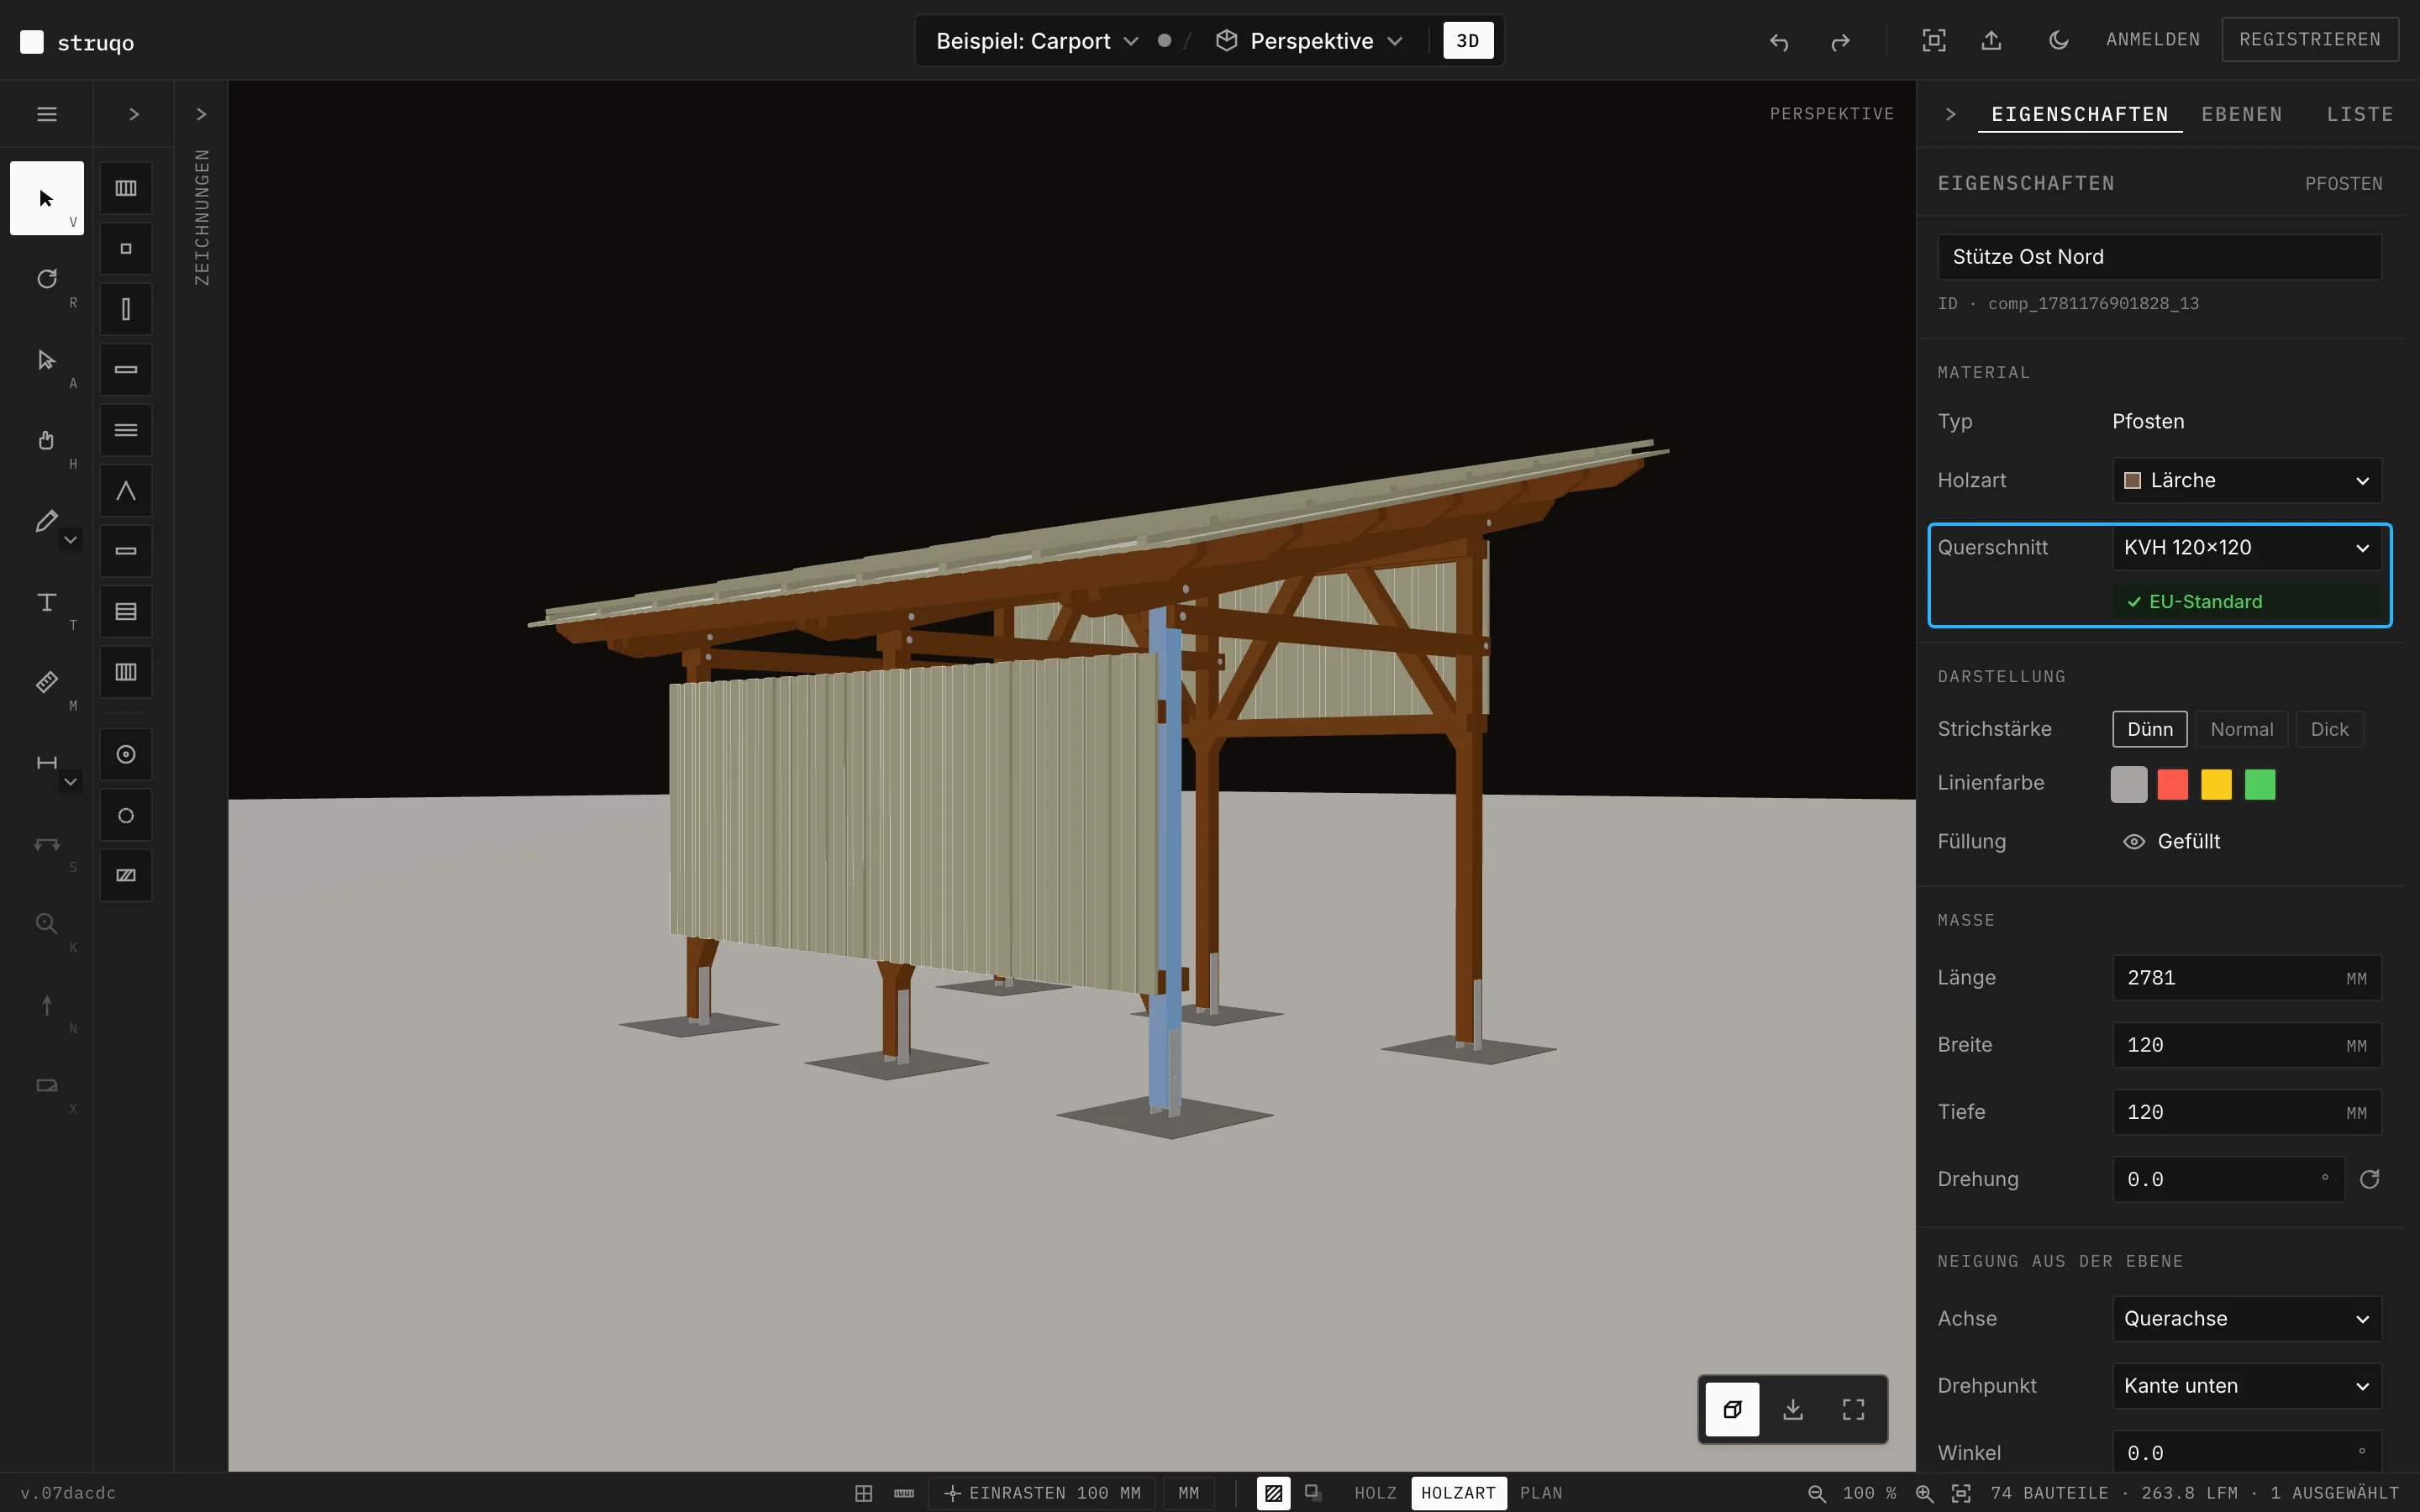
Task: Select the hand pan tool
Action: coord(46,440)
